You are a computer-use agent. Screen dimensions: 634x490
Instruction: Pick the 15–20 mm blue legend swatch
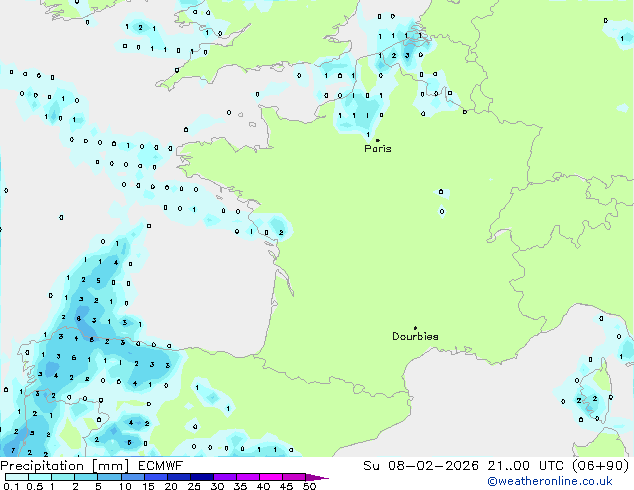(155, 477)
